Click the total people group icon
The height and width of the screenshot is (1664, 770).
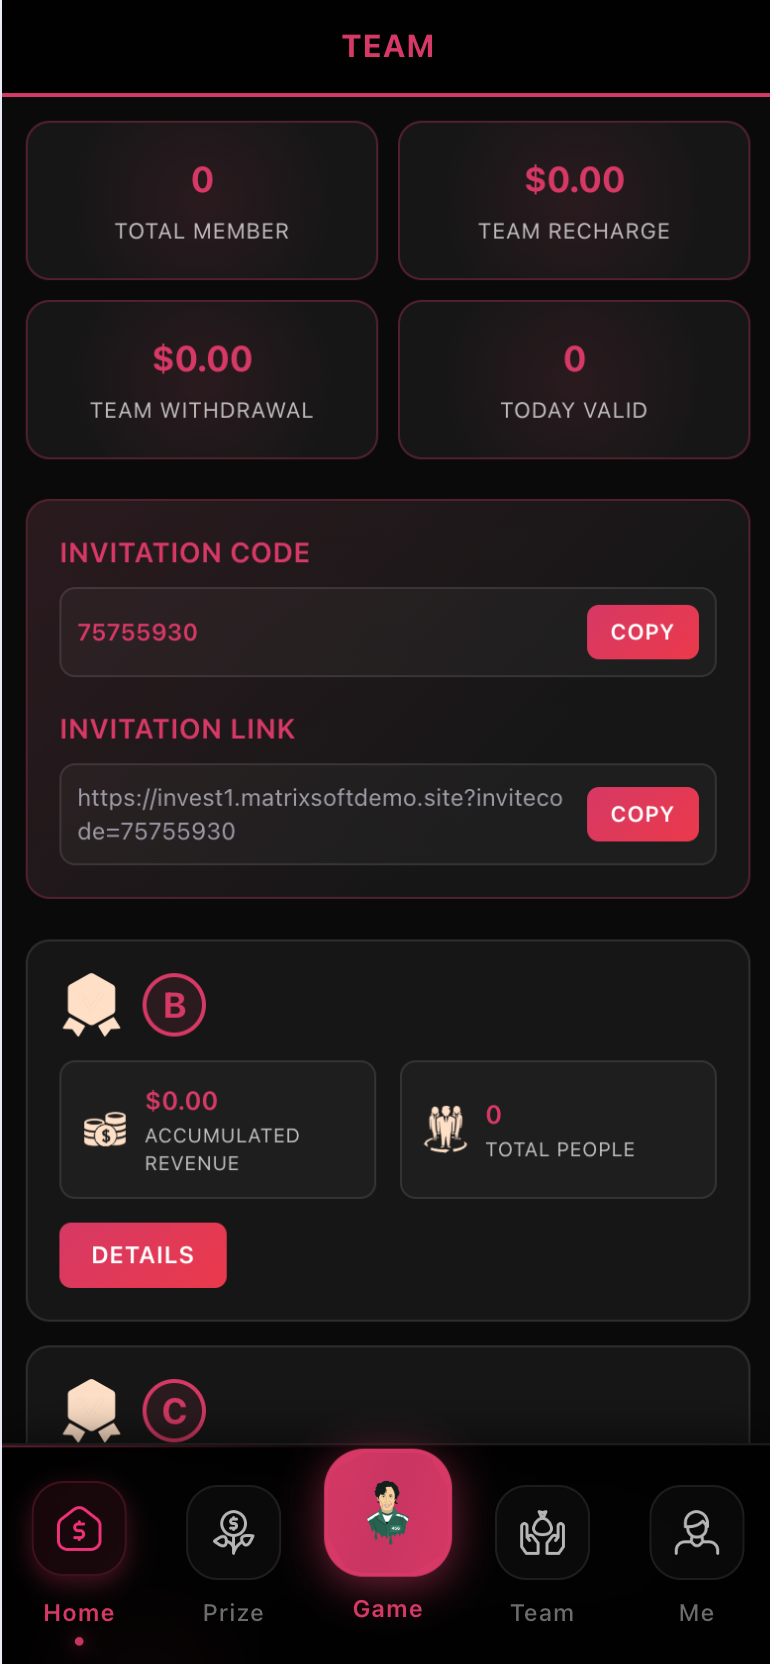446,1129
